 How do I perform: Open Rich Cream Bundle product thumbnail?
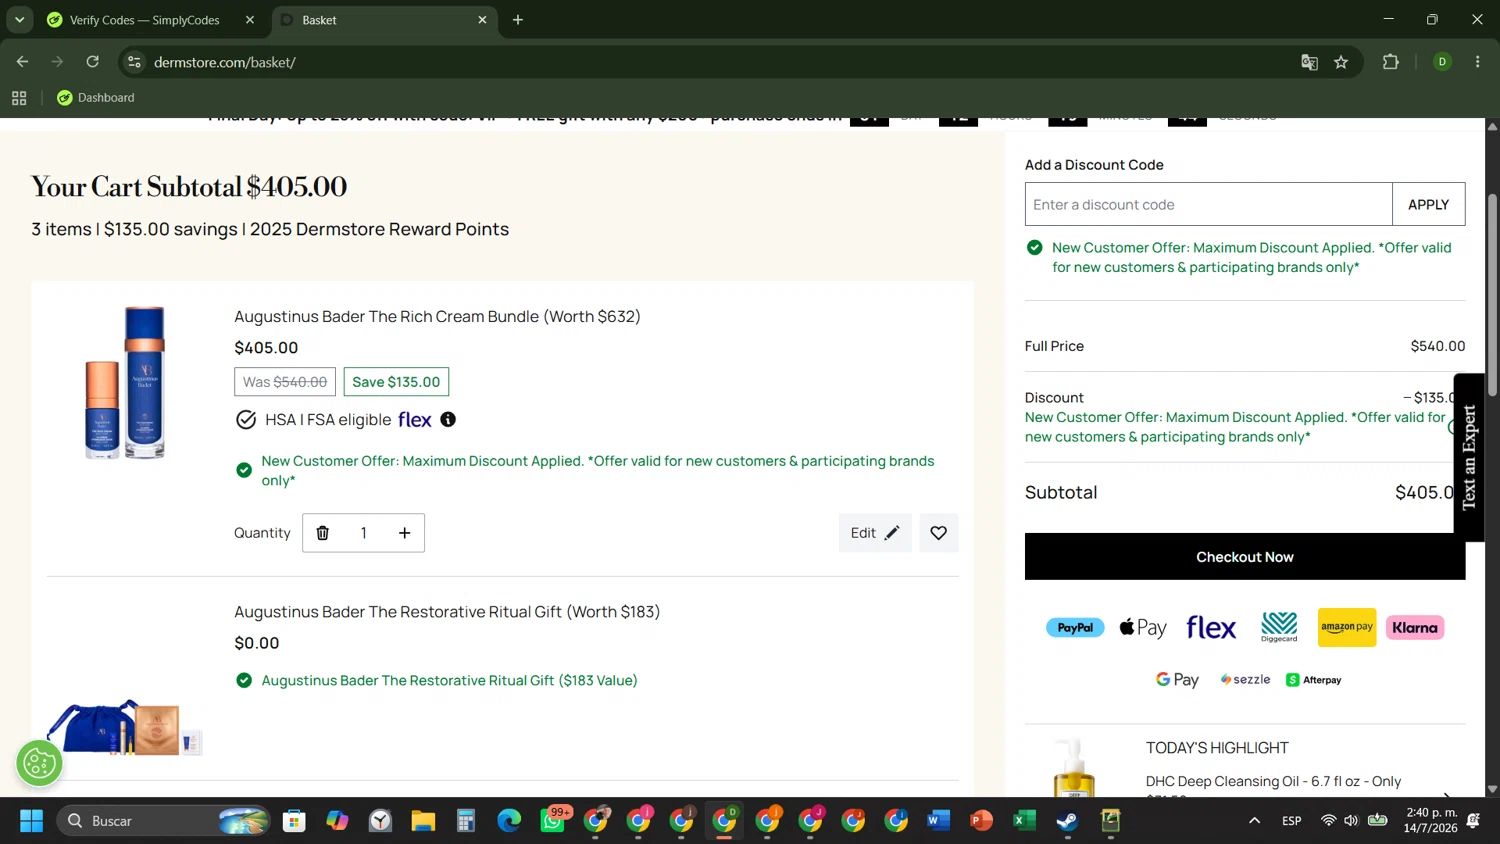click(x=125, y=383)
